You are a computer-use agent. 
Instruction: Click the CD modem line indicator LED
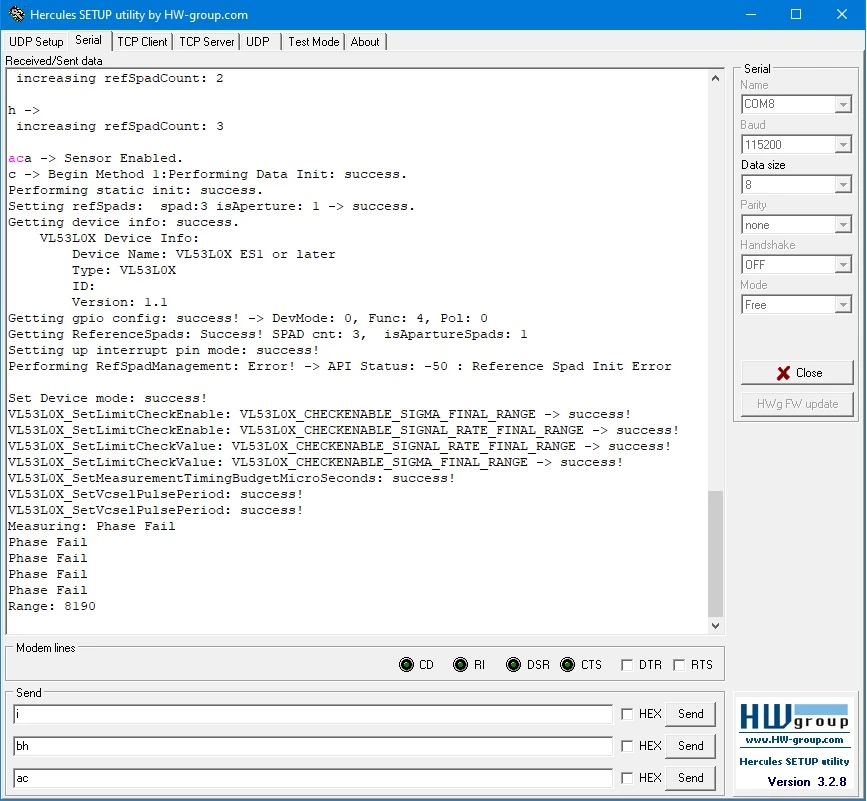(406, 664)
